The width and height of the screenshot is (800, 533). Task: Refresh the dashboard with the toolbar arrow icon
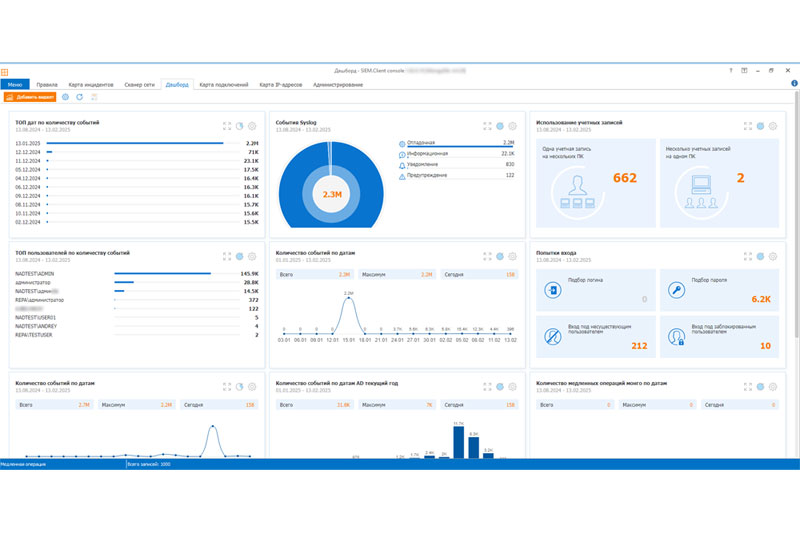[80, 97]
